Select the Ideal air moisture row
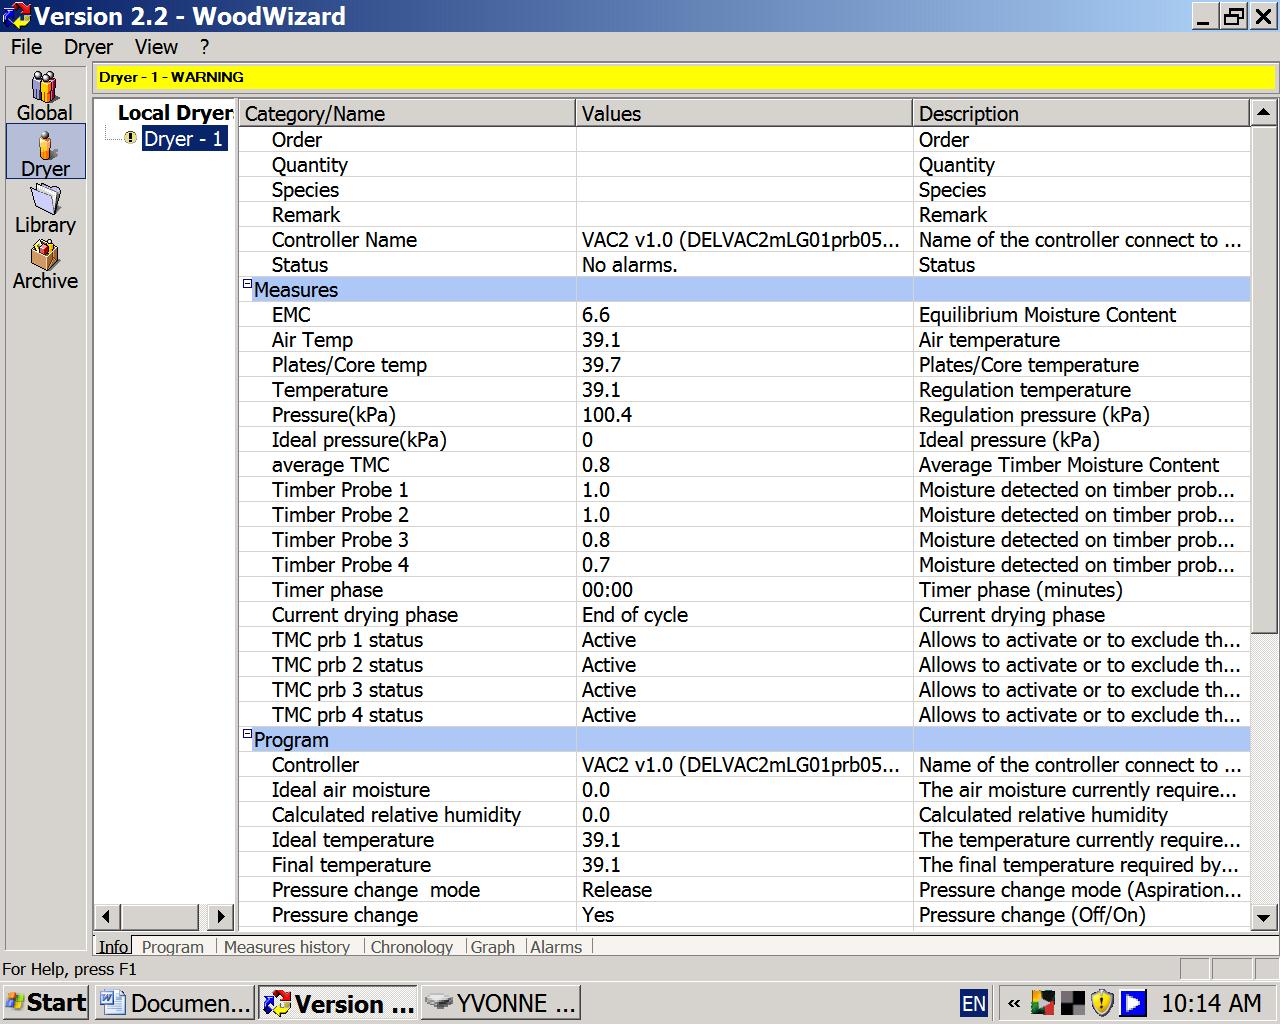The width and height of the screenshot is (1280, 1024). click(x=744, y=790)
